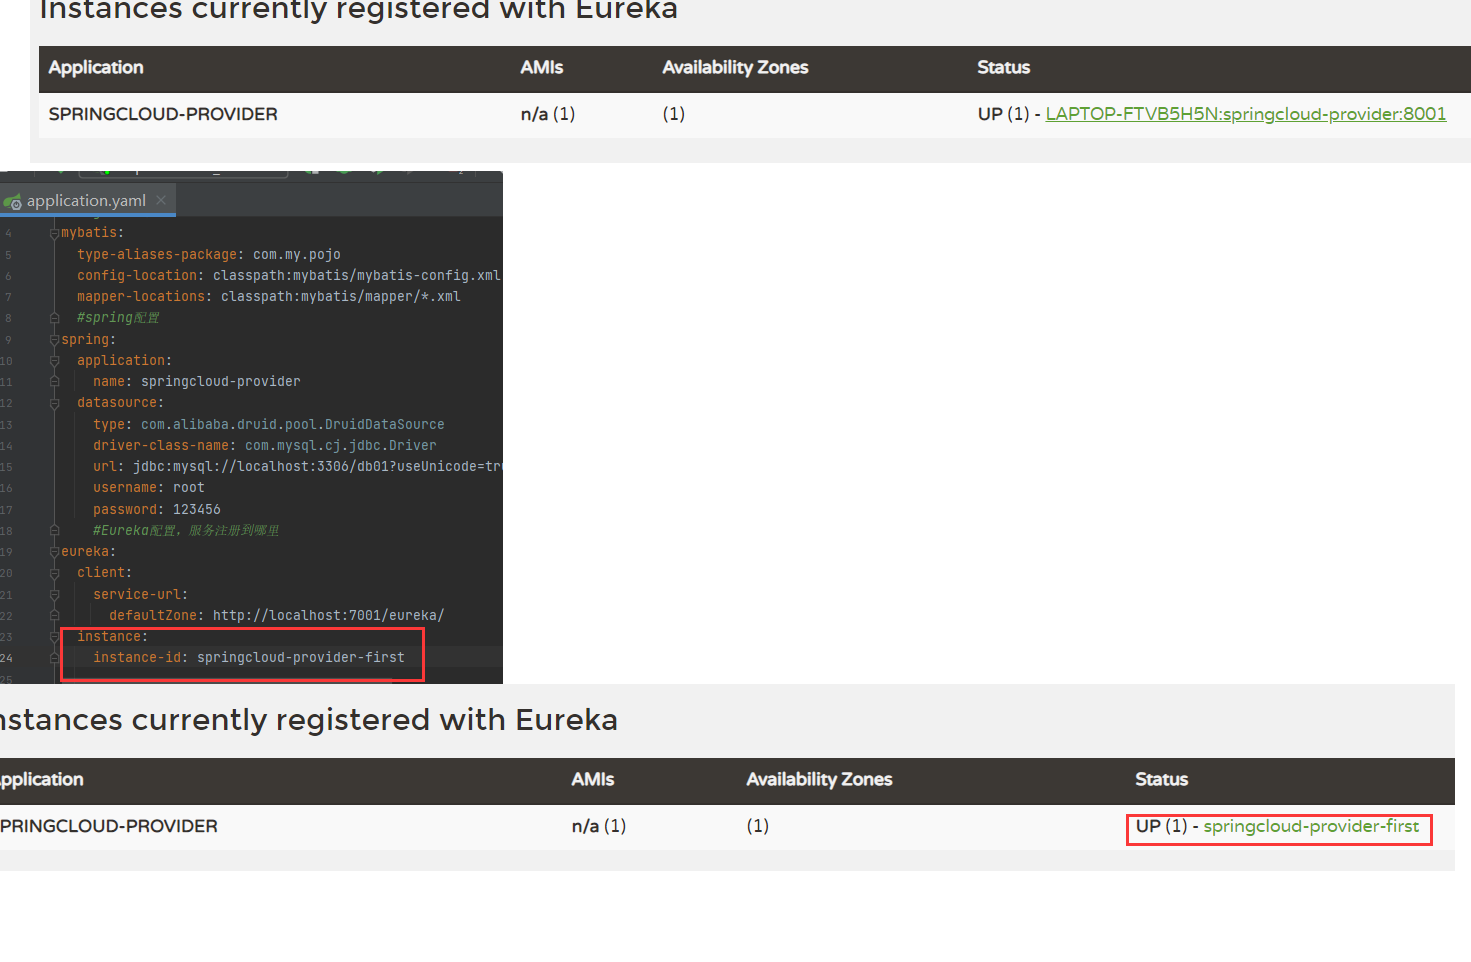Place cursor on mapper-locations line

coord(269,297)
